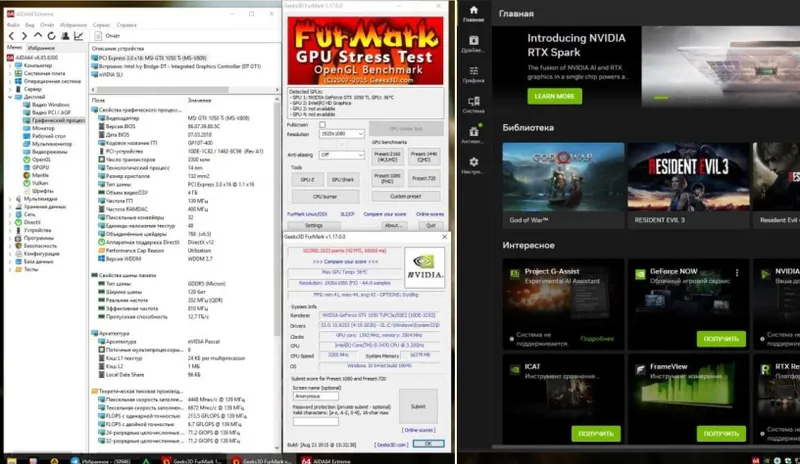Open Вид menu in AIDA64
Viewport: 800px width, 464px height.
click(x=30, y=25)
